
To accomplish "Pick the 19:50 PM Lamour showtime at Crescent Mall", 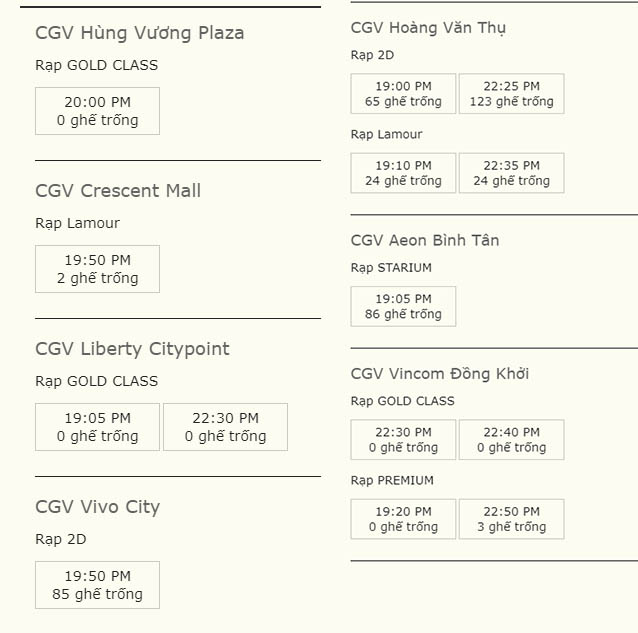I will [x=97, y=269].
